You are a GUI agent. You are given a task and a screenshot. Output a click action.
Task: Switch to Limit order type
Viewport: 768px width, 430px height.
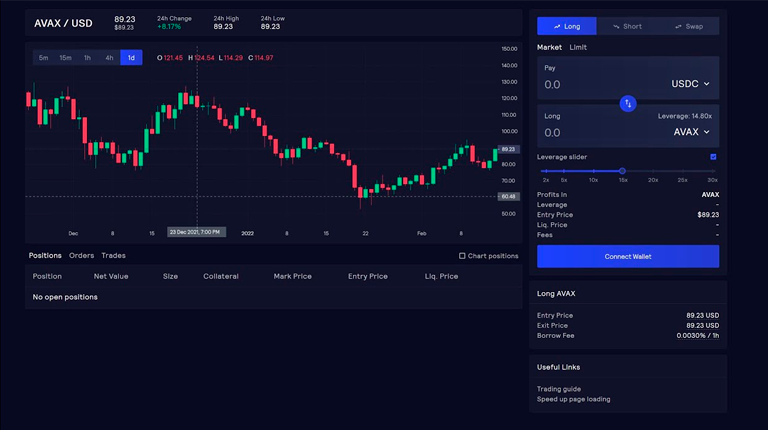pos(578,48)
